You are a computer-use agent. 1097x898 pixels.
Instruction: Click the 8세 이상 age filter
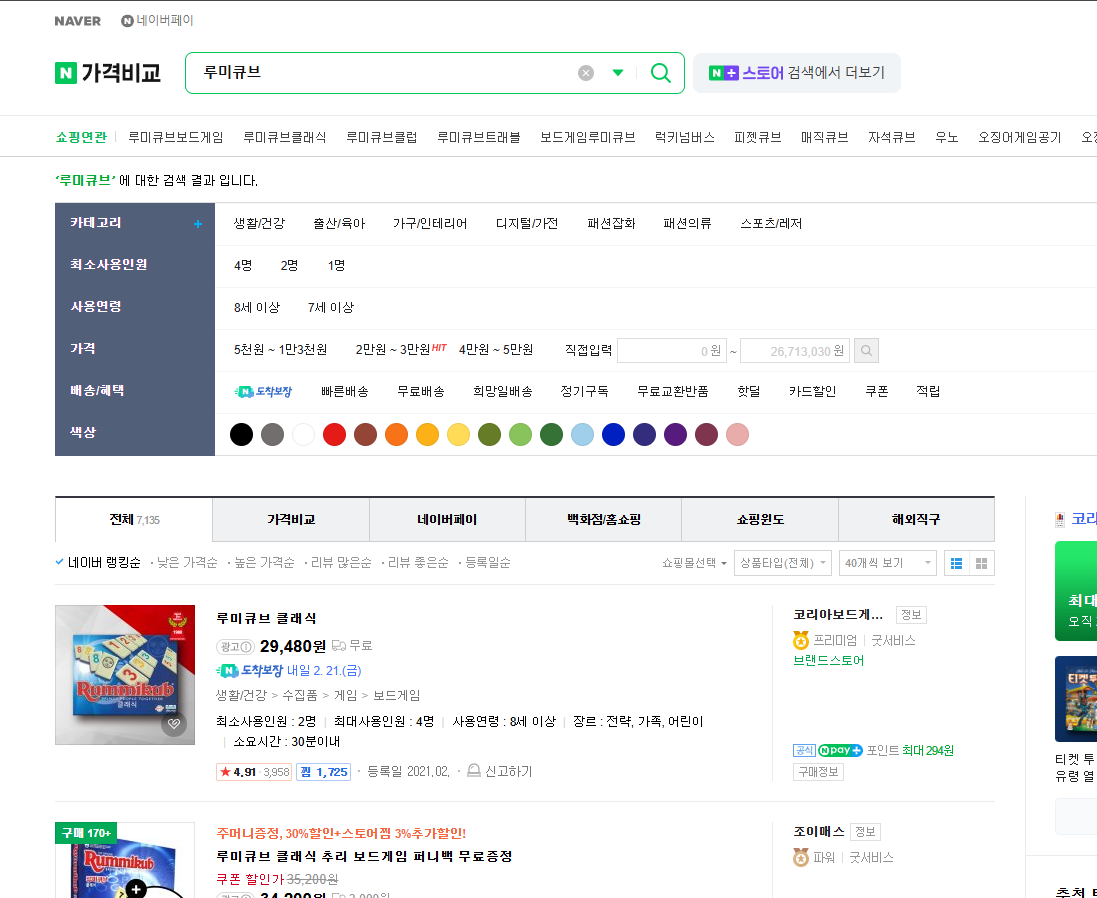coord(257,308)
